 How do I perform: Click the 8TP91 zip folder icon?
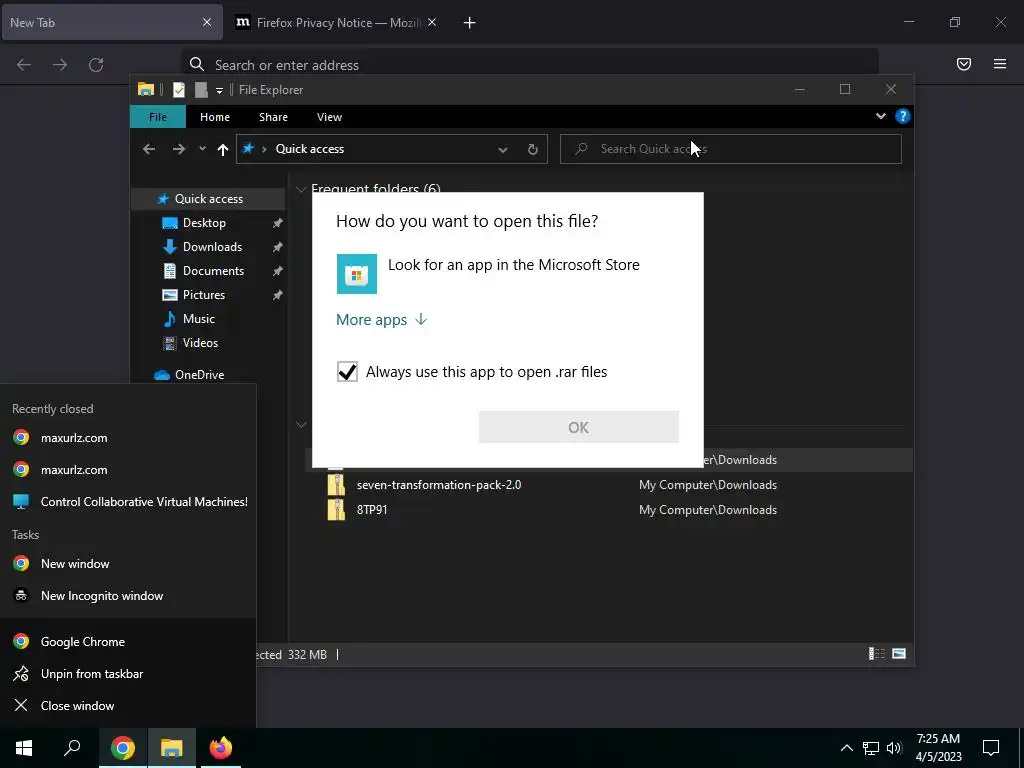(x=336, y=509)
